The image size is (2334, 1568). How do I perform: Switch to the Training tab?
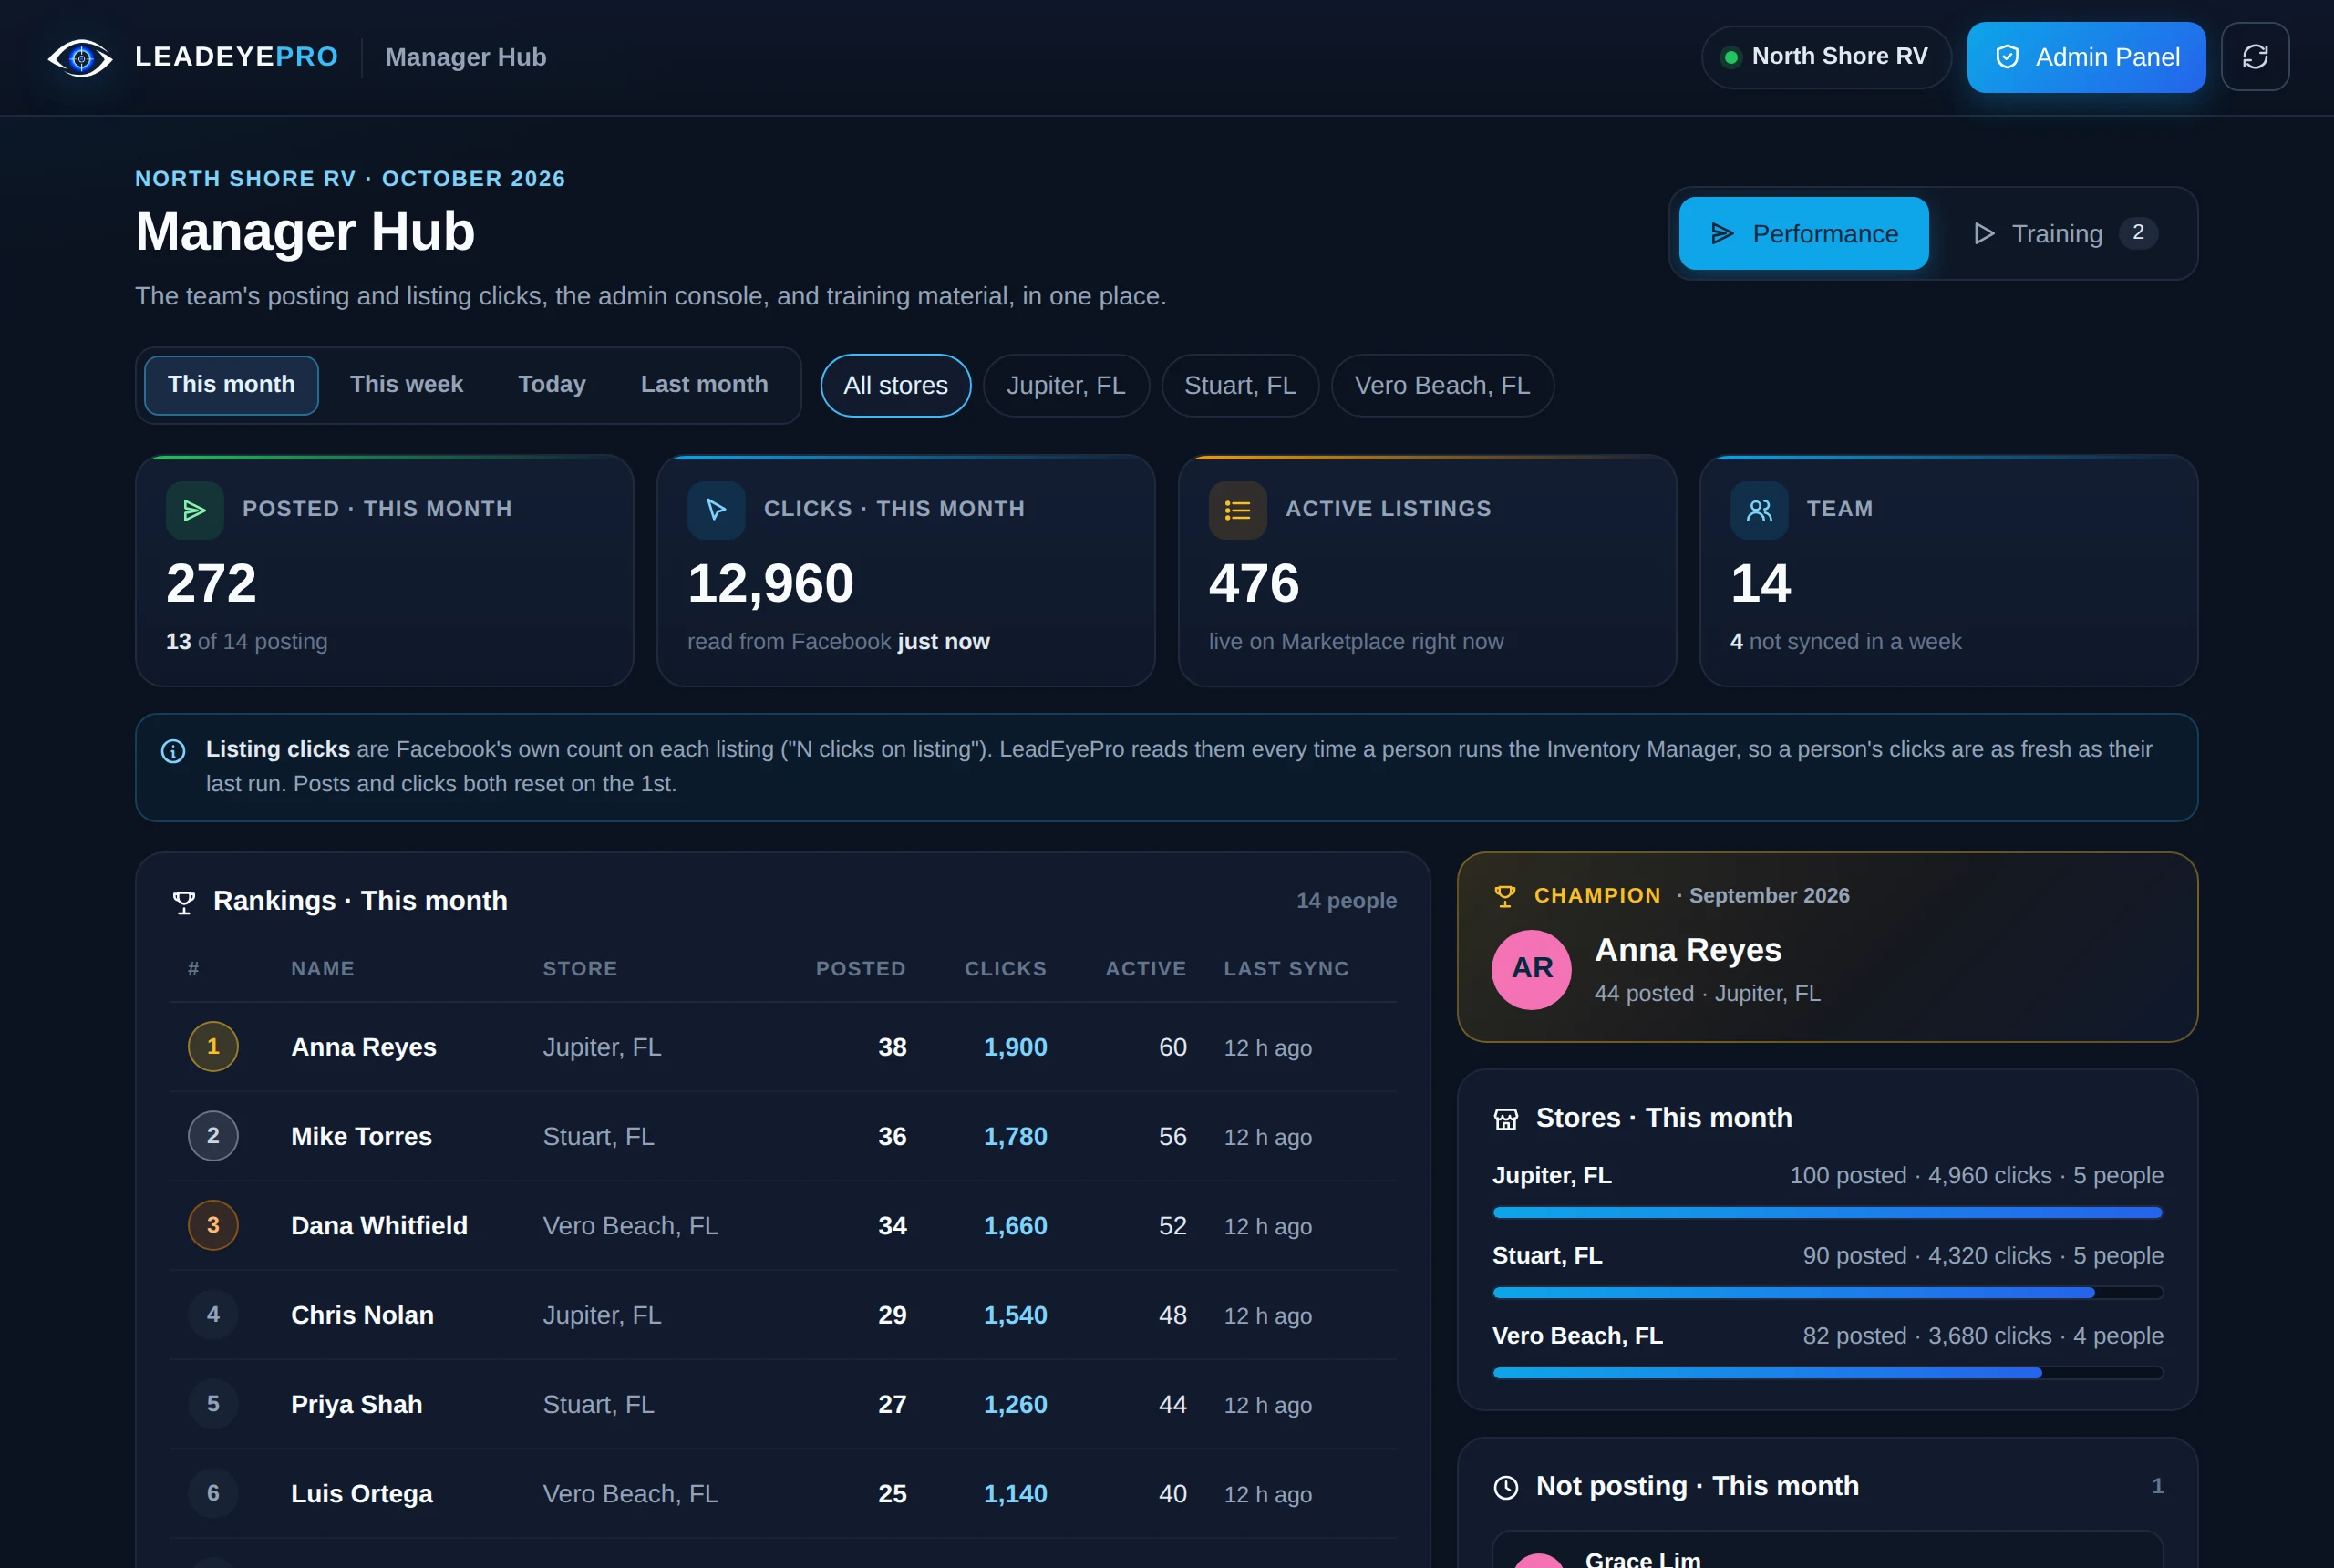point(2064,233)
